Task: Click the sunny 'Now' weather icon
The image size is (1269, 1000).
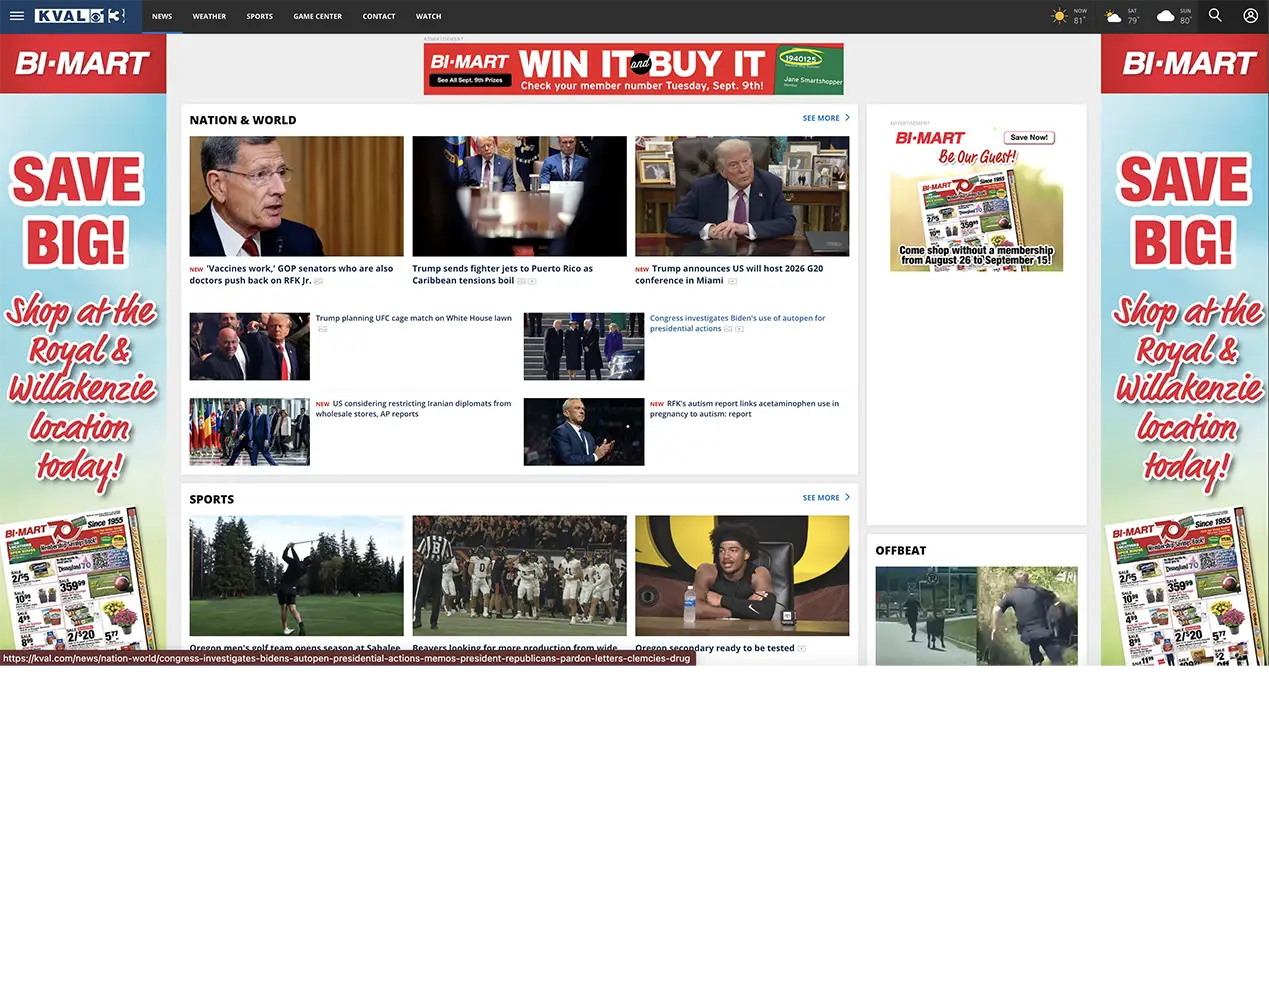Action: pos(1059,16)
